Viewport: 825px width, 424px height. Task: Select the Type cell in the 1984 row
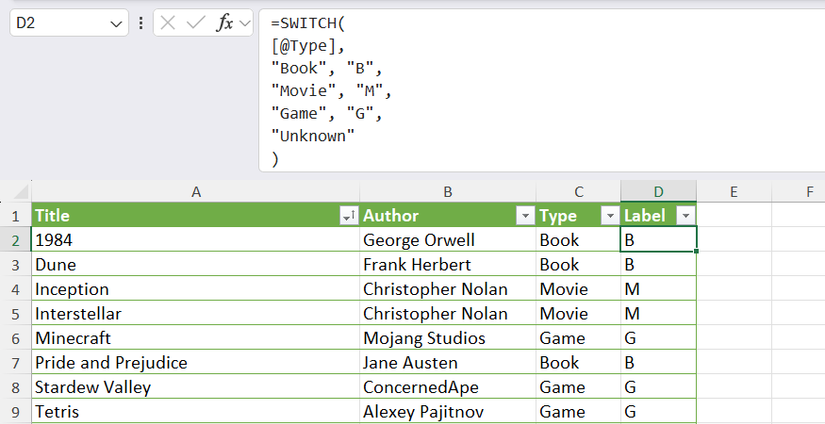[578, 240]
